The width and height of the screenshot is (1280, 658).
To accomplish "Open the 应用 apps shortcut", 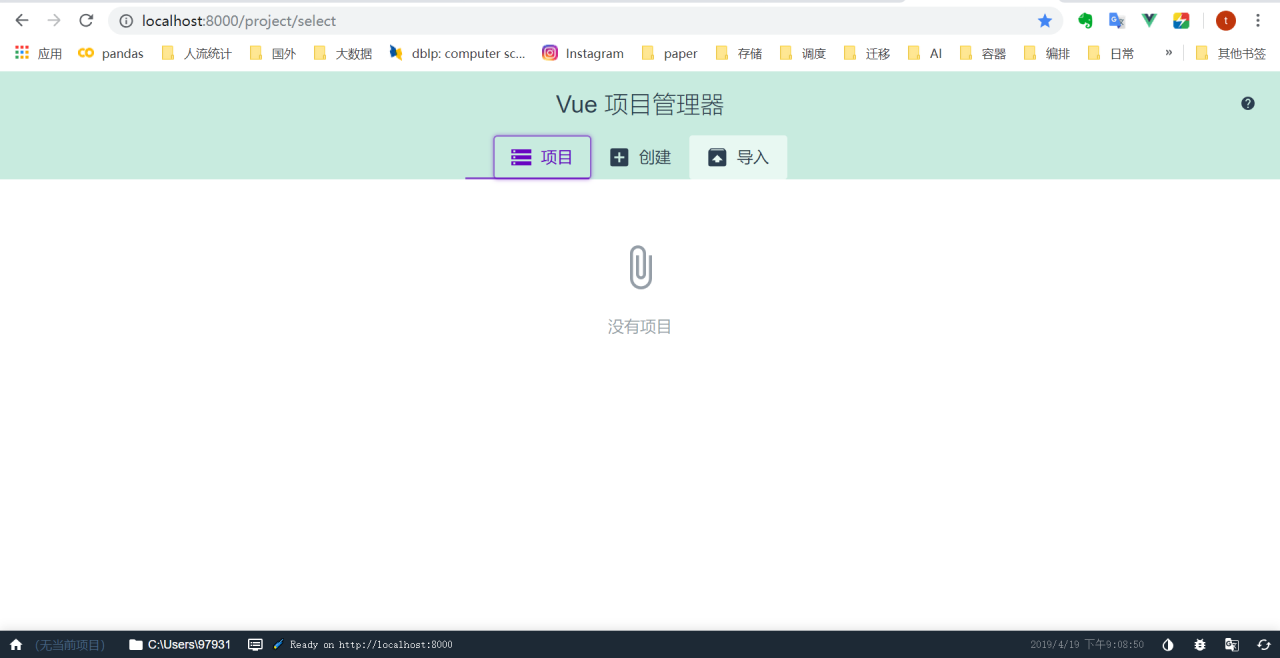I will click(38, 53).
